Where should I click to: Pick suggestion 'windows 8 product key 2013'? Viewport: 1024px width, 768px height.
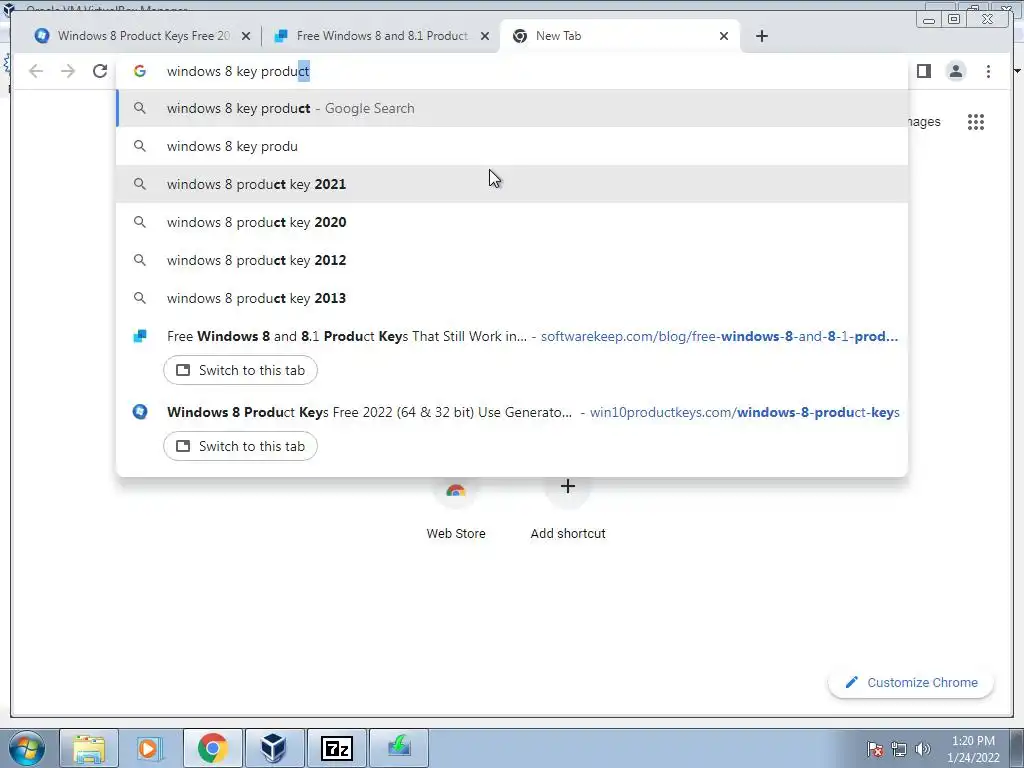pos(512,298)
